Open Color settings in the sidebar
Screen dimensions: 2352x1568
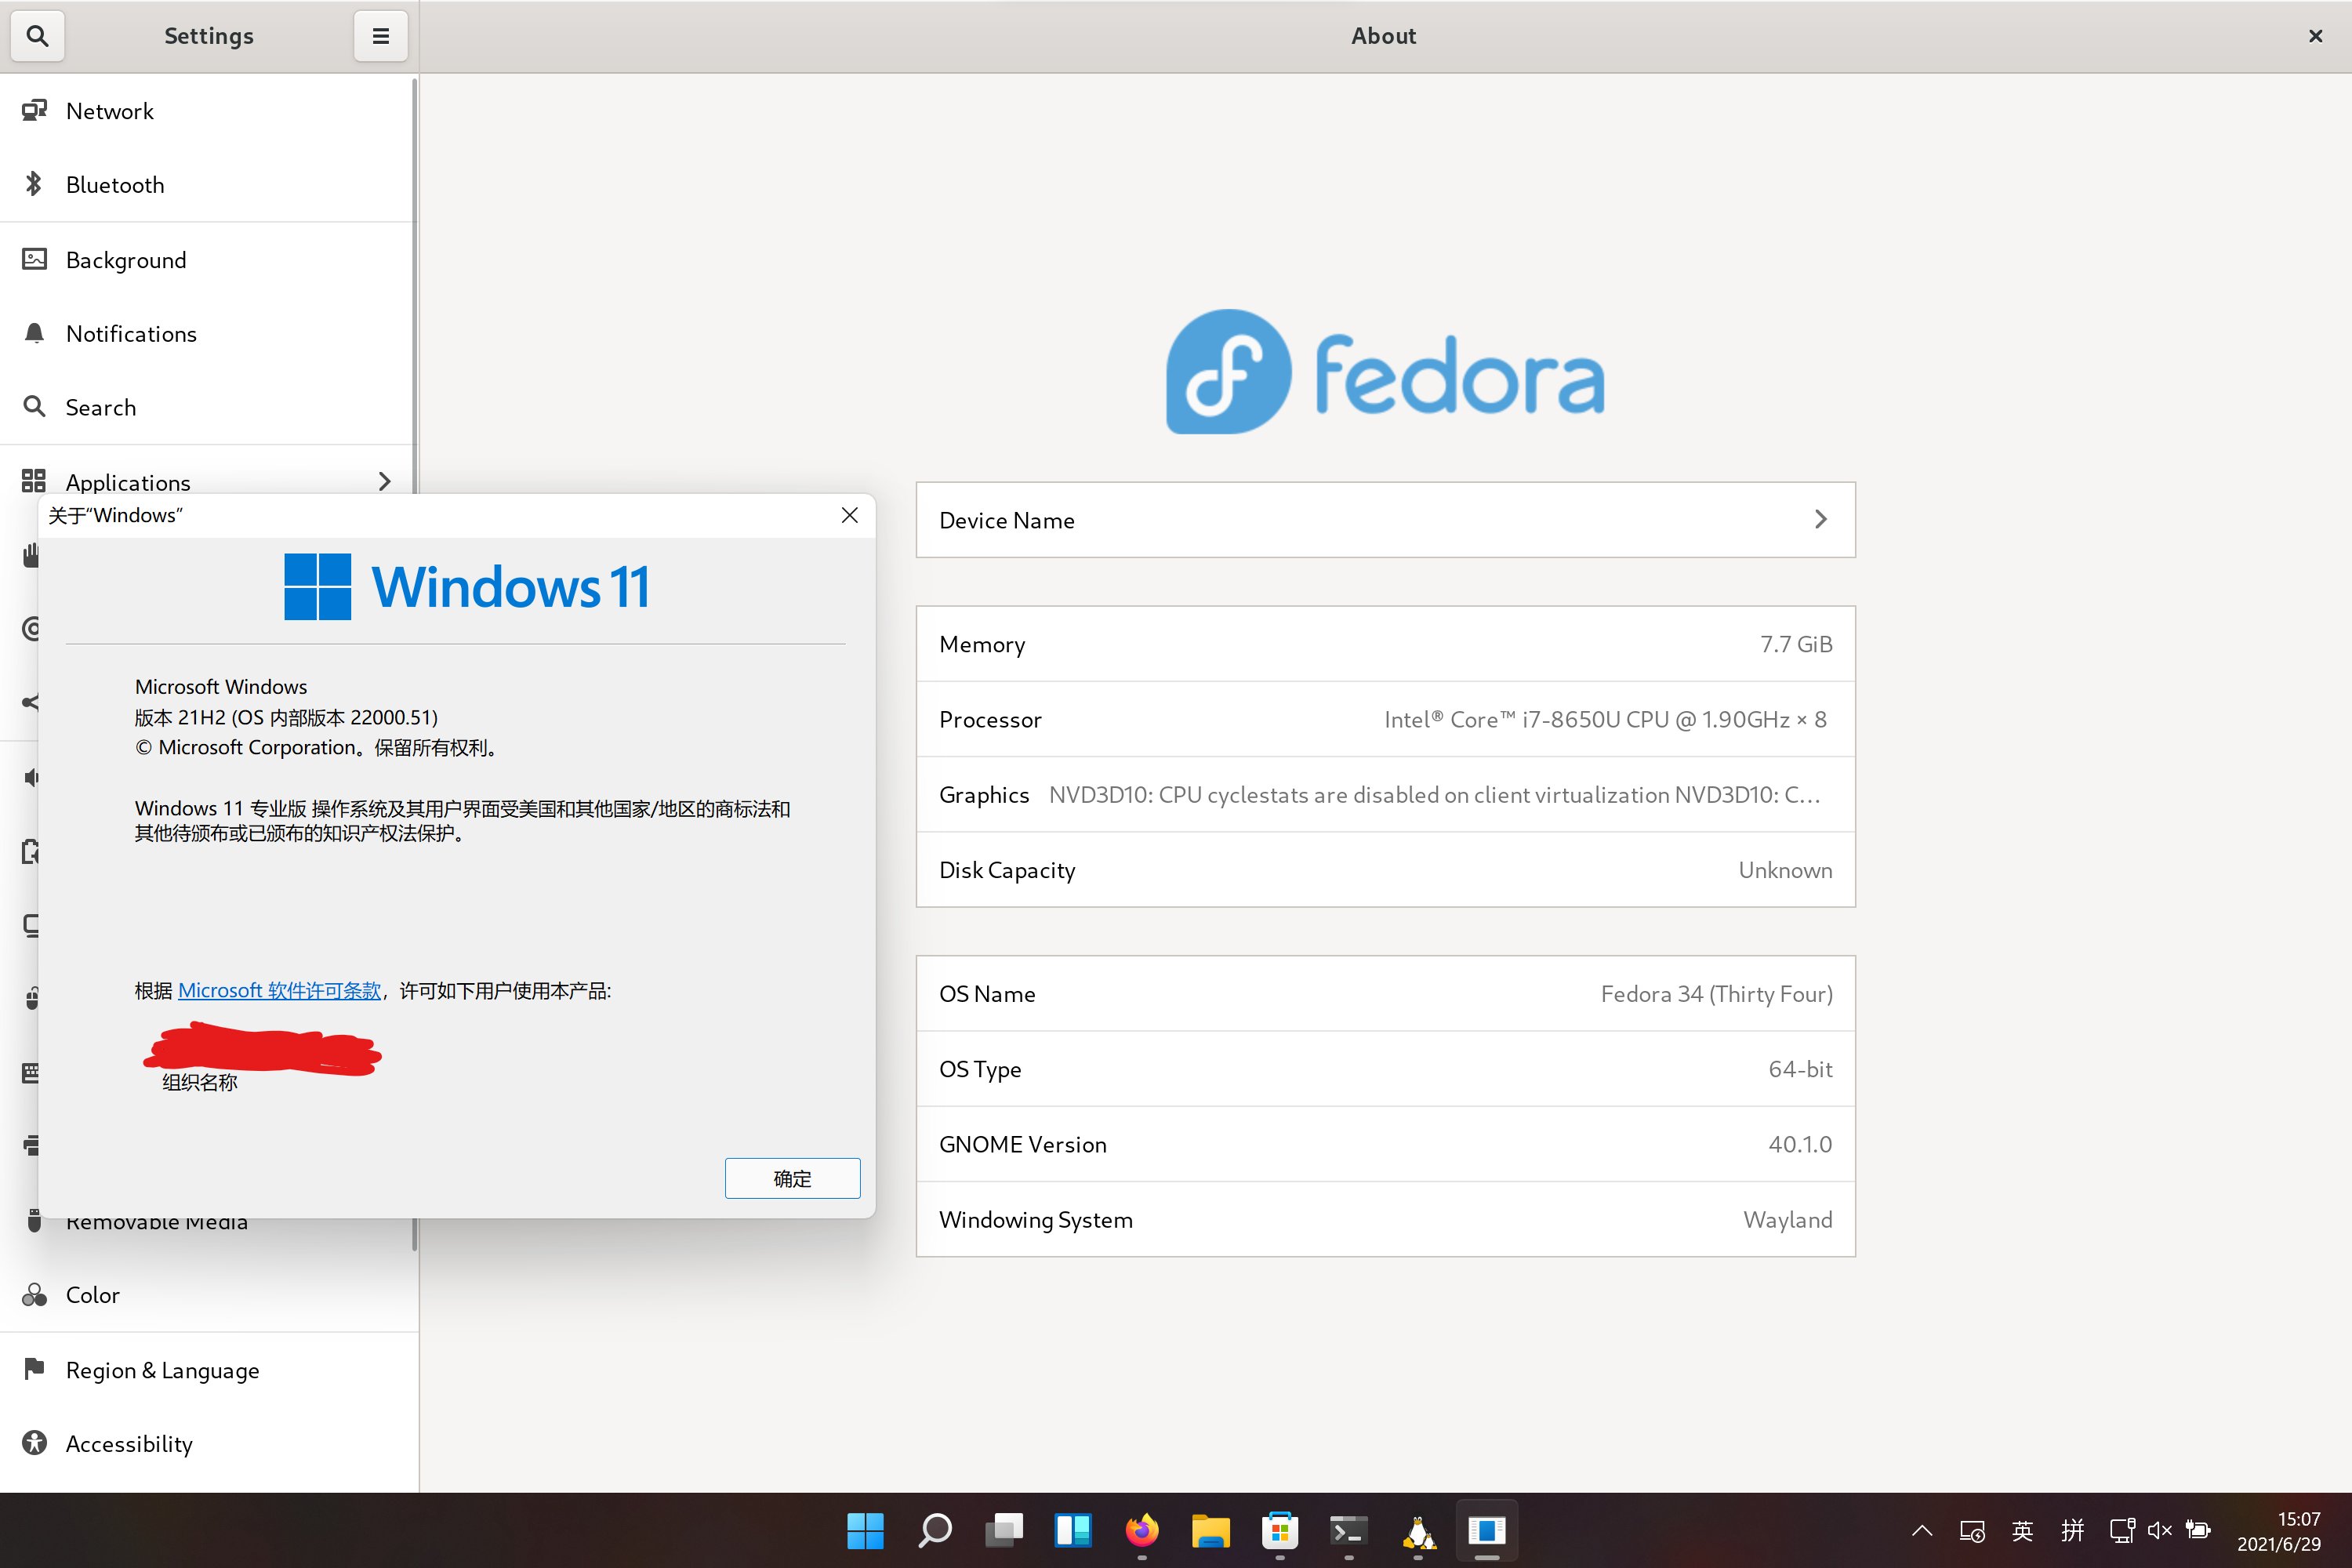(209, 1295)
